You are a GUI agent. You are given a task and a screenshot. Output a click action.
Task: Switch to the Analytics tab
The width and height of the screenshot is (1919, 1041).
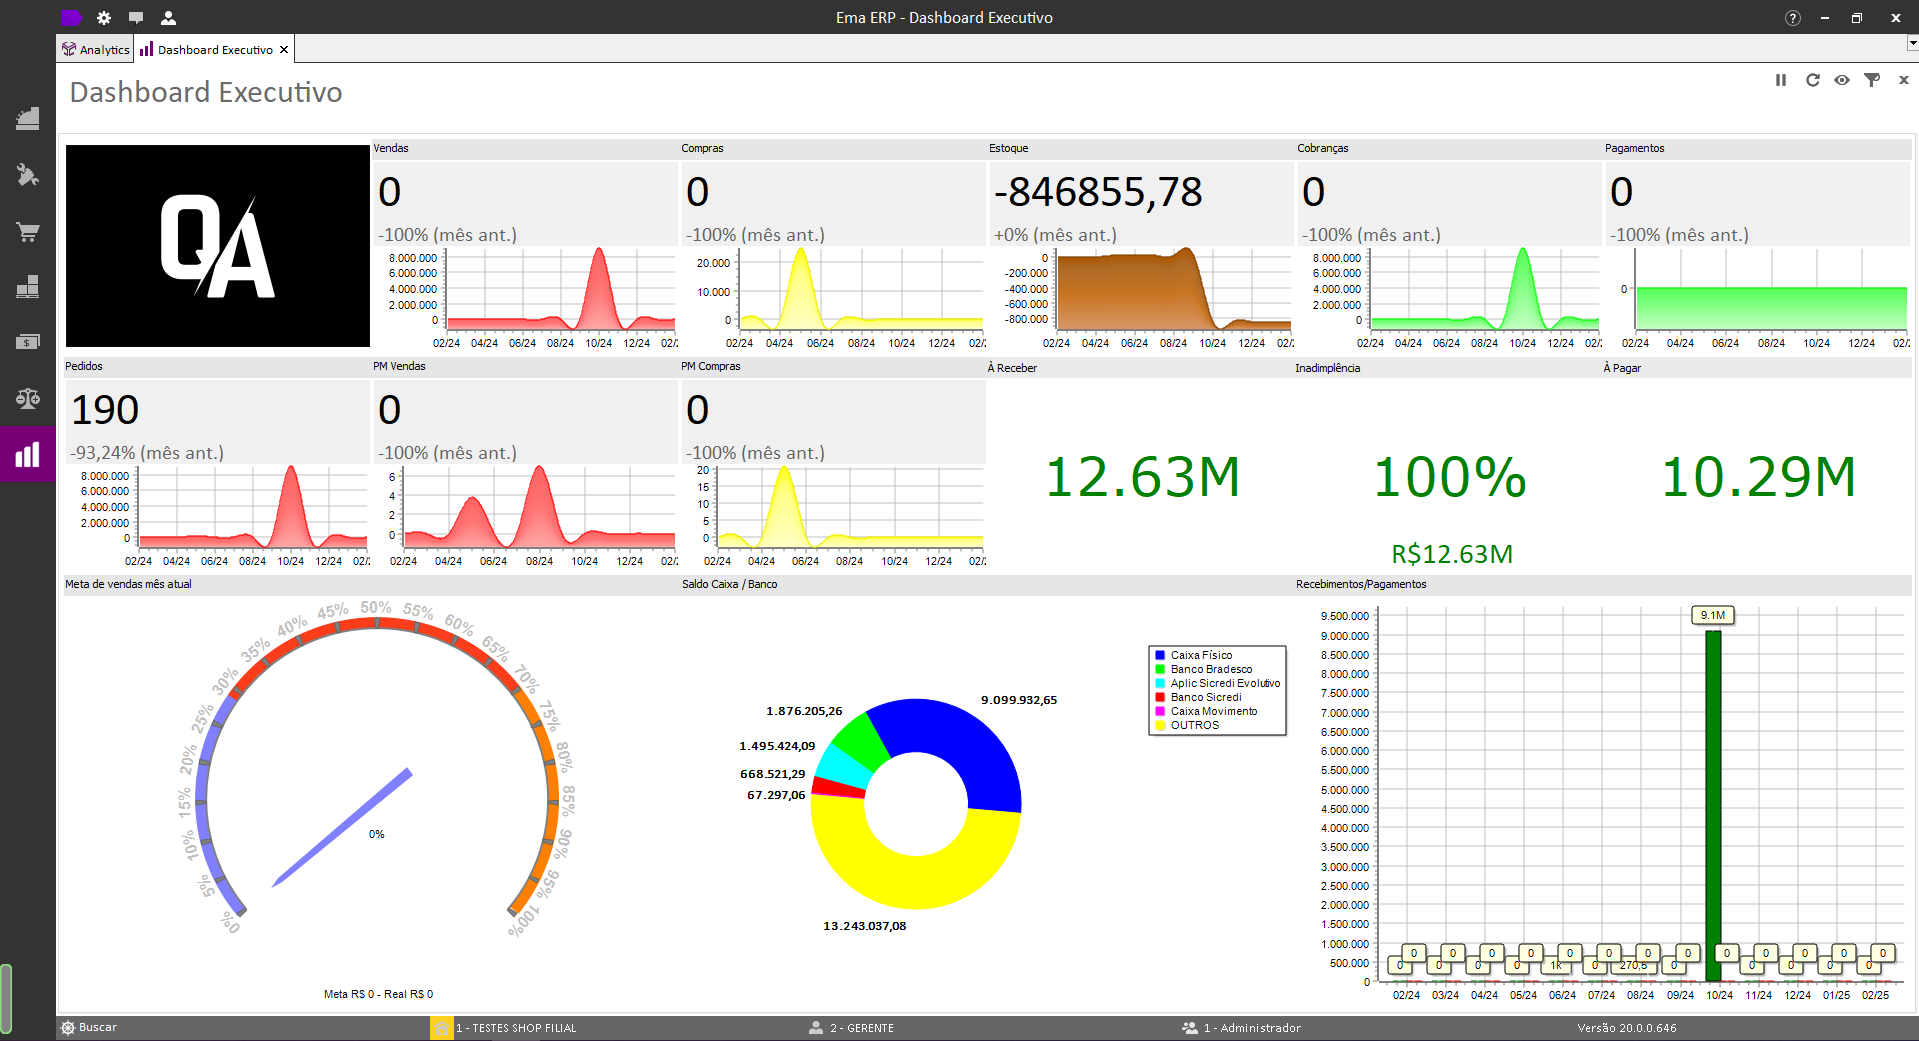[x=95, y=49]
